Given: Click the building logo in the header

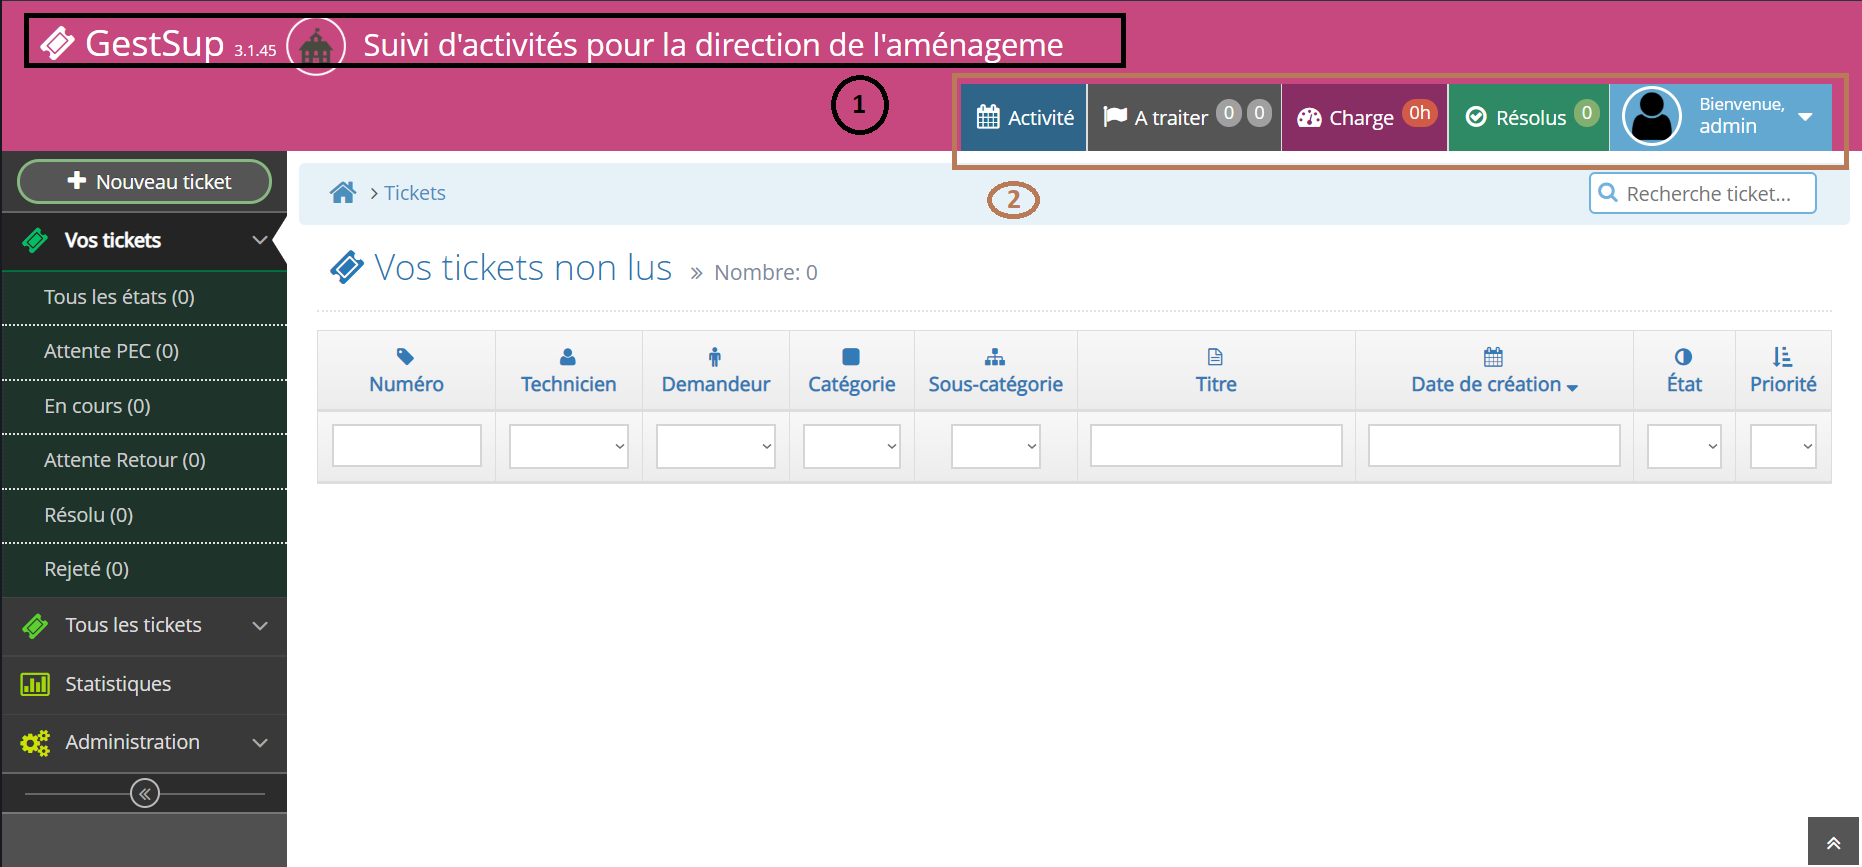Looking at the screenshot, I should [x=316, y=46].
